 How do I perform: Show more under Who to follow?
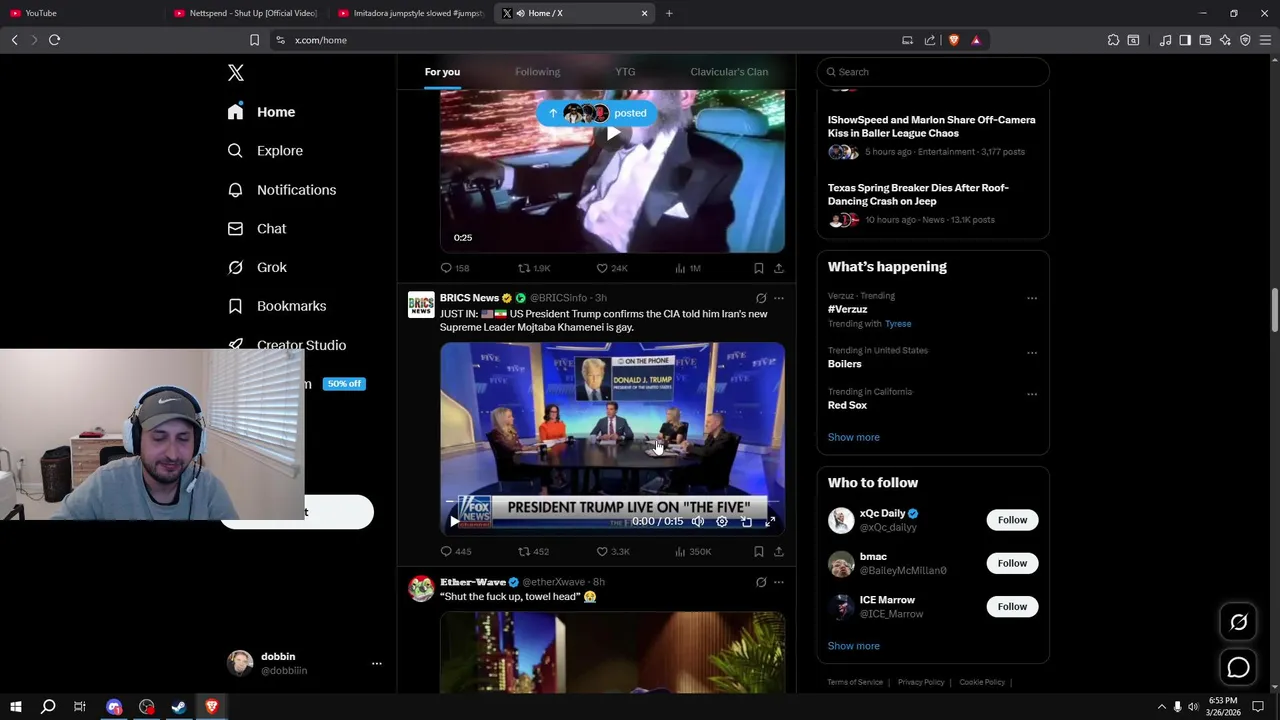point(854,646)
